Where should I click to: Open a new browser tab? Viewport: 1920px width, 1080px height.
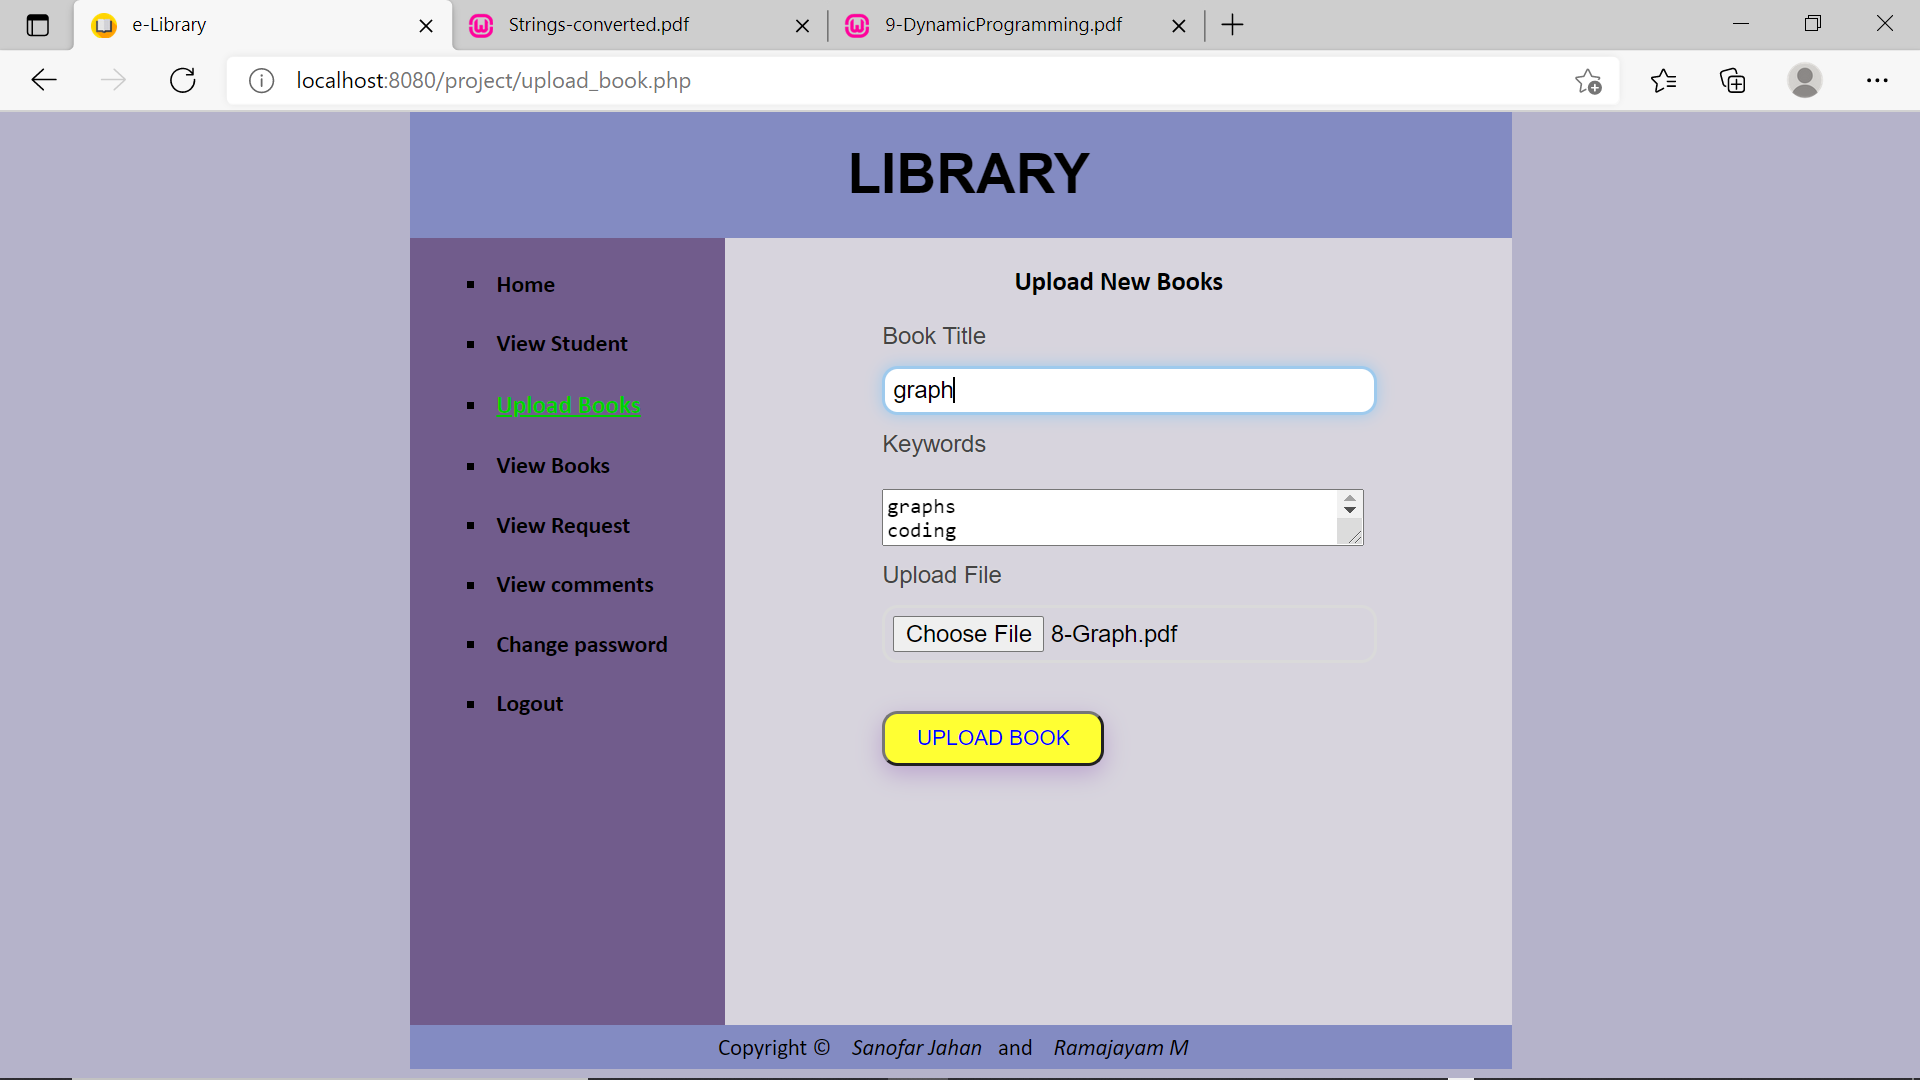(x=1232, y=25)
